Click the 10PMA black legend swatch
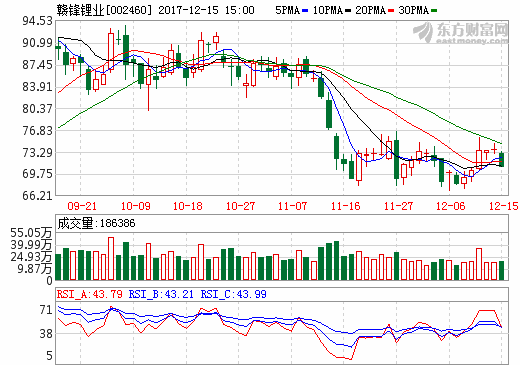520x365 pixels. pyautogui.click(x=348, y=11)
